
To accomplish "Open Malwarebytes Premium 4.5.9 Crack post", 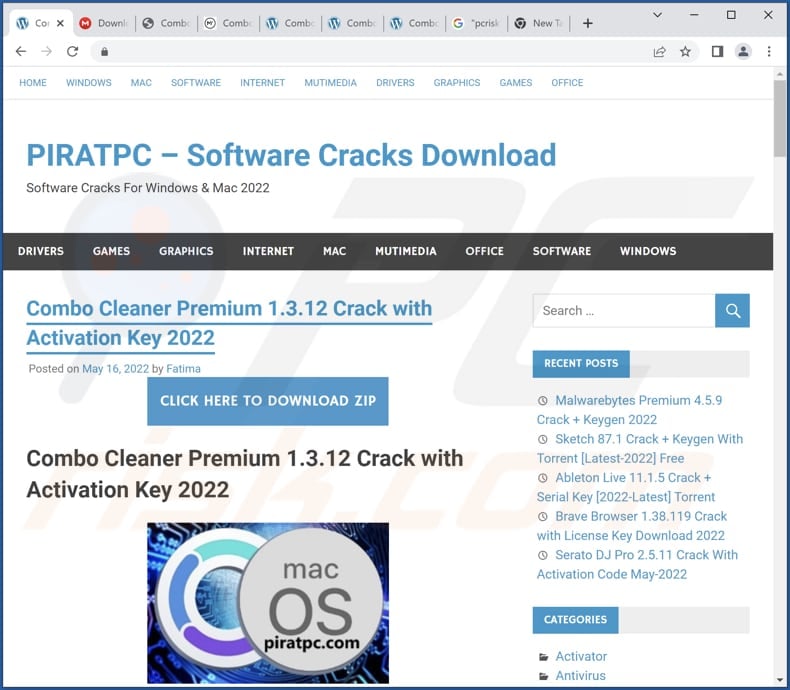I will click(x=630, y=410).
